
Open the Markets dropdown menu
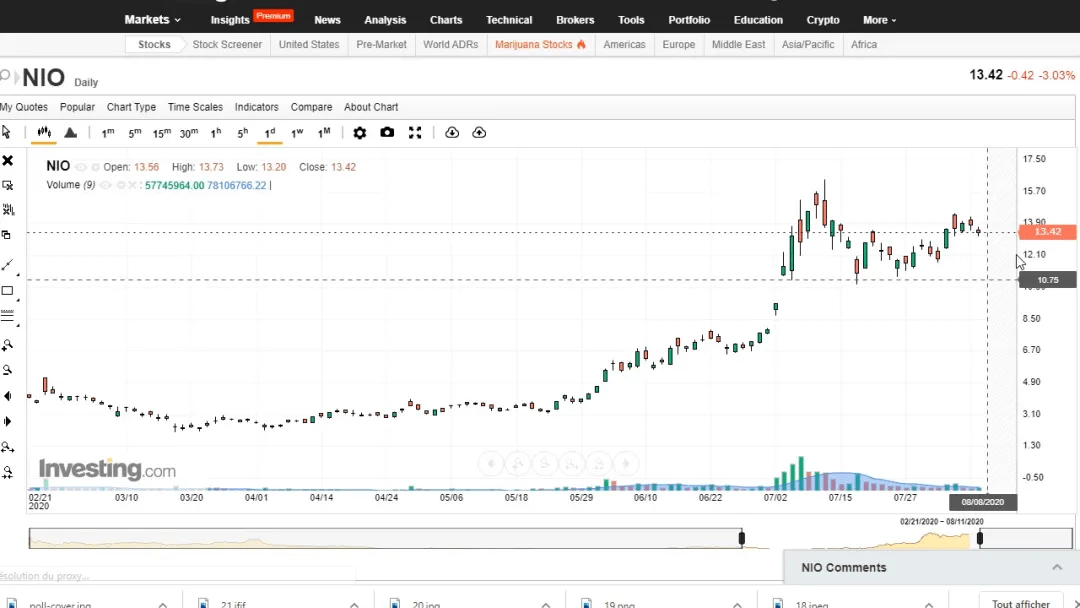pos(152,20)
